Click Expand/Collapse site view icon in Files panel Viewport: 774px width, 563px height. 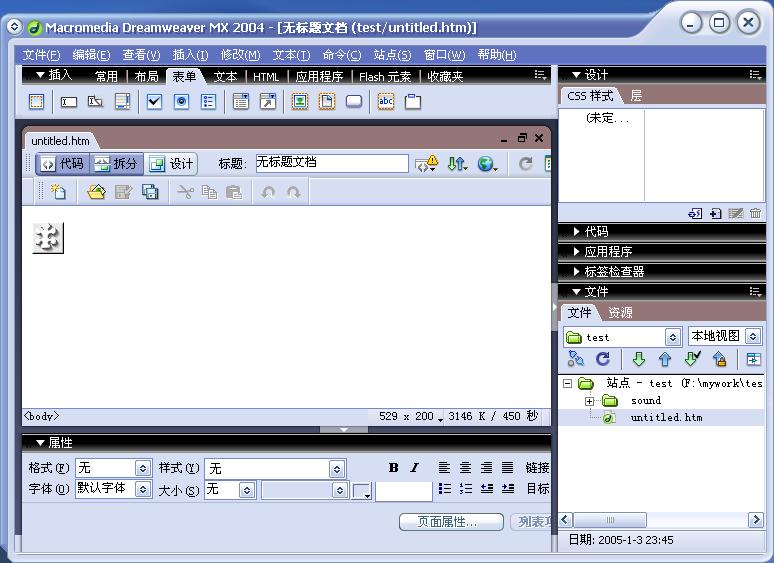point(753,359)
